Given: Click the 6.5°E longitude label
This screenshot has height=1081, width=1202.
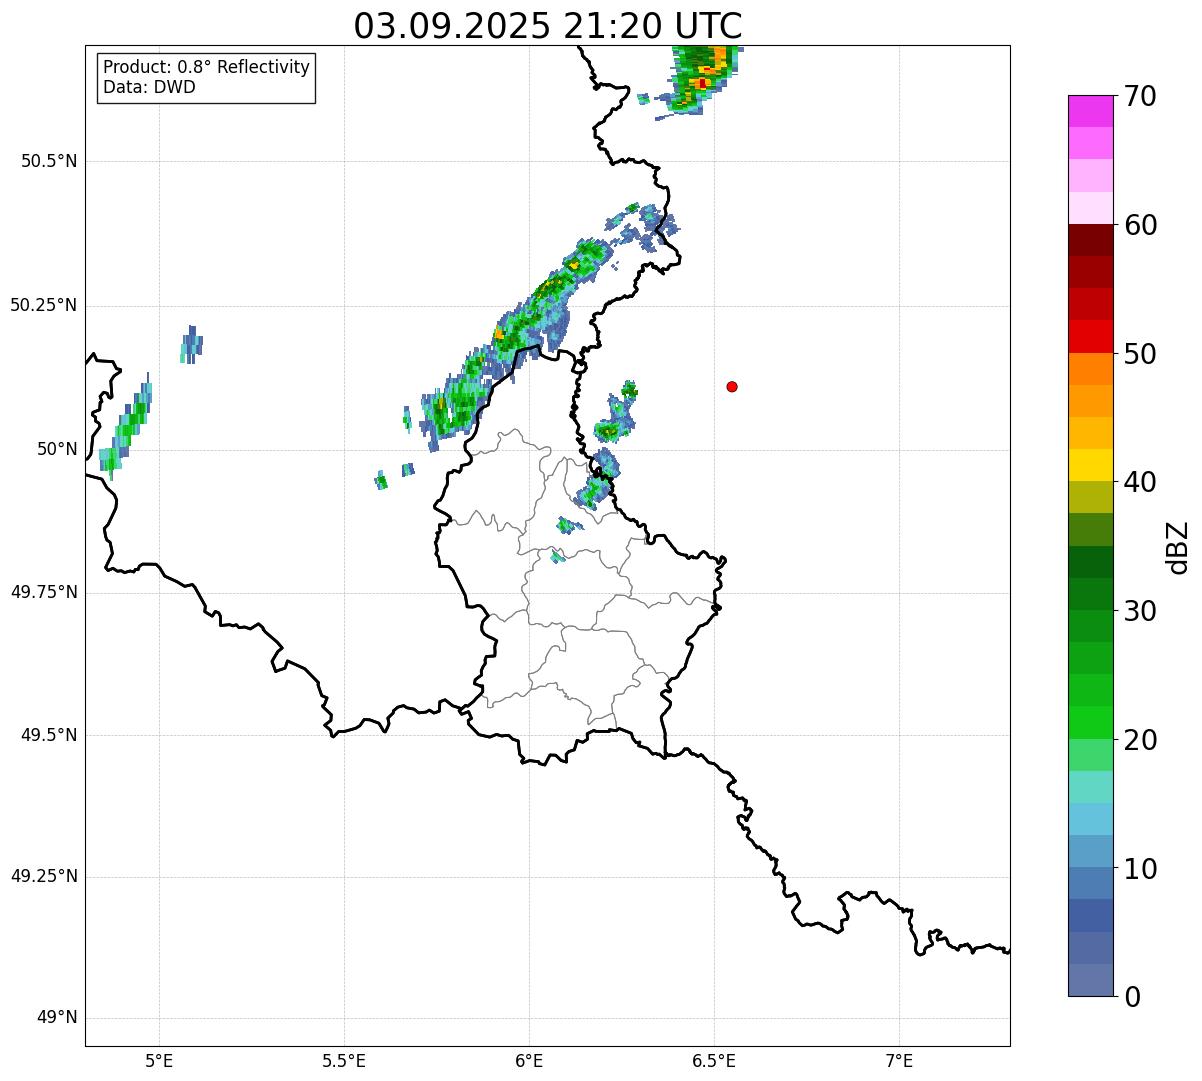Looking at the screenshot, I should point(714,1060).
